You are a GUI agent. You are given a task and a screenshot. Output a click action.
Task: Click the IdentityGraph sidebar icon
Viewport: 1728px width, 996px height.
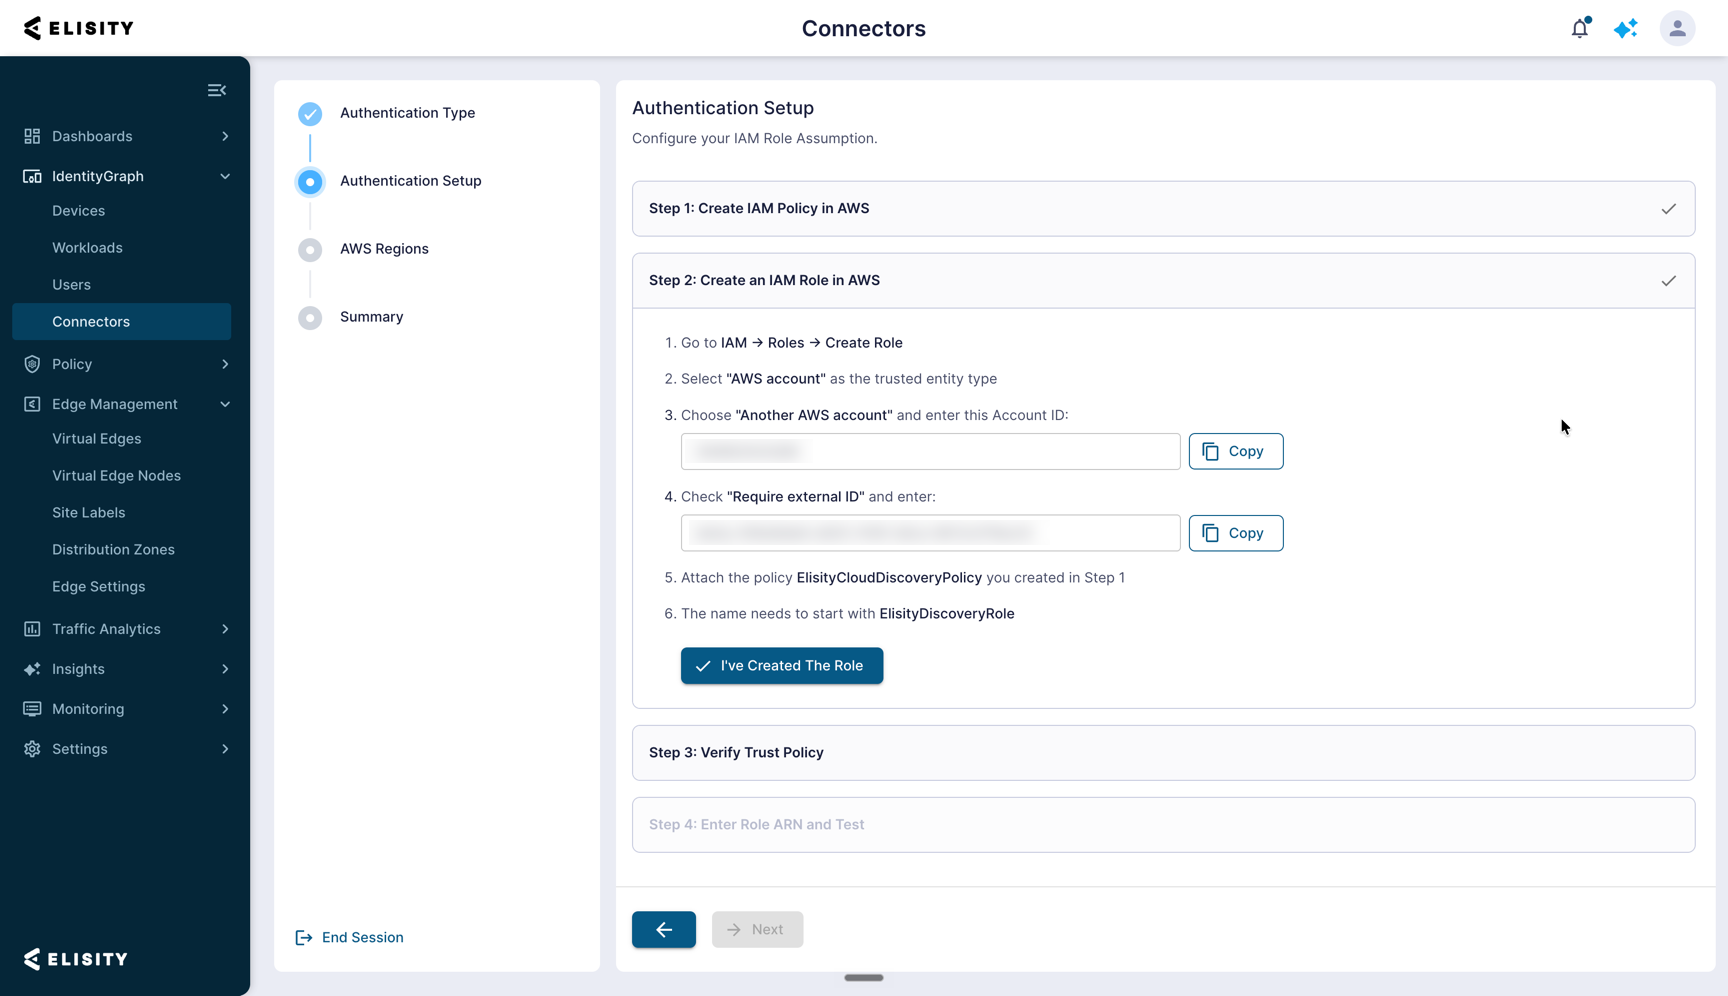[32, 176]
